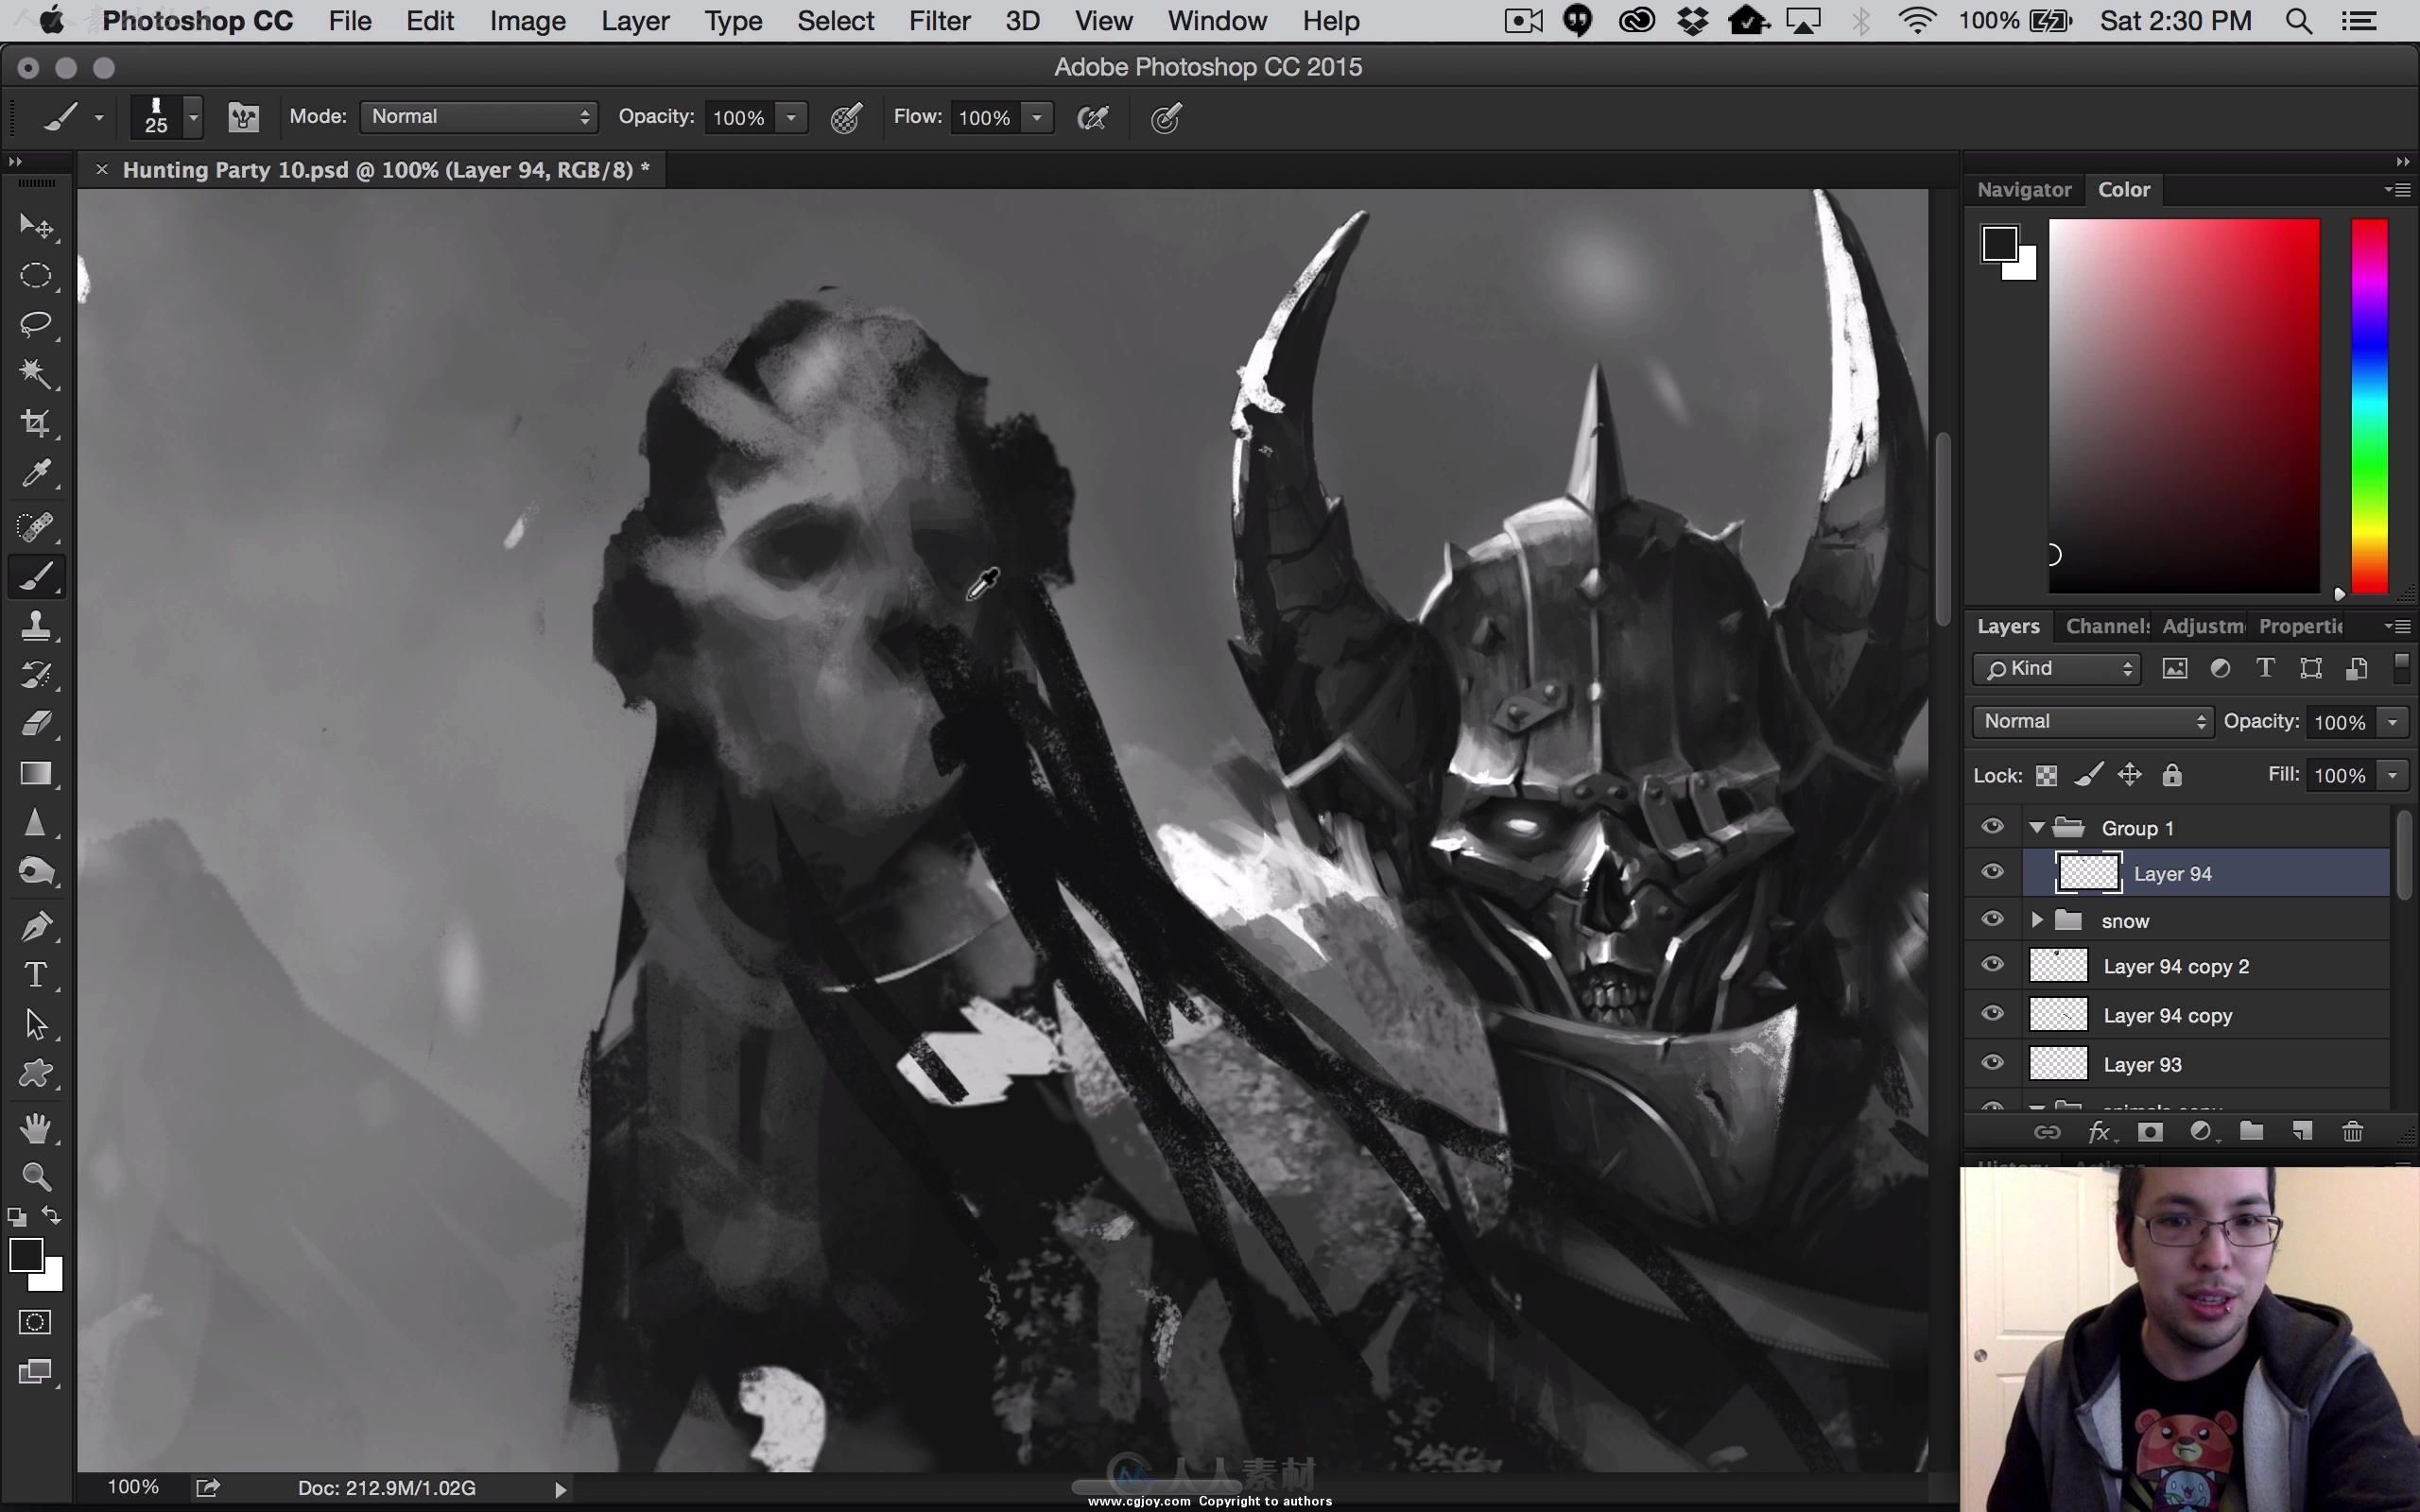Hide the snow group visibility eye
Image resolution: width=2420 pixels, height=1512 pixels.
click(1992, 919)
